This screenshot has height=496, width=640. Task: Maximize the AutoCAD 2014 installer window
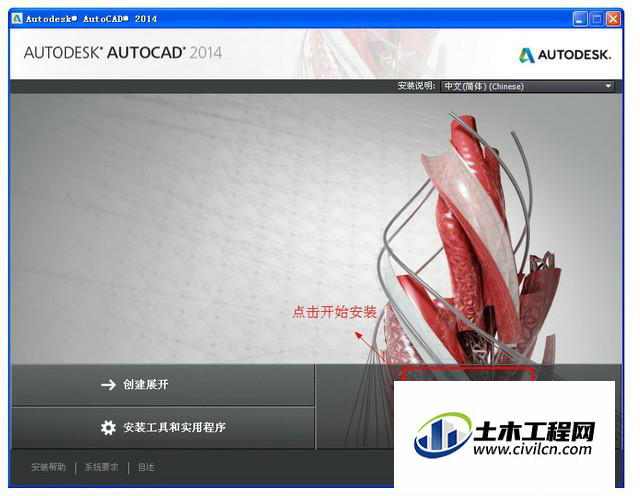click(596, 19)
